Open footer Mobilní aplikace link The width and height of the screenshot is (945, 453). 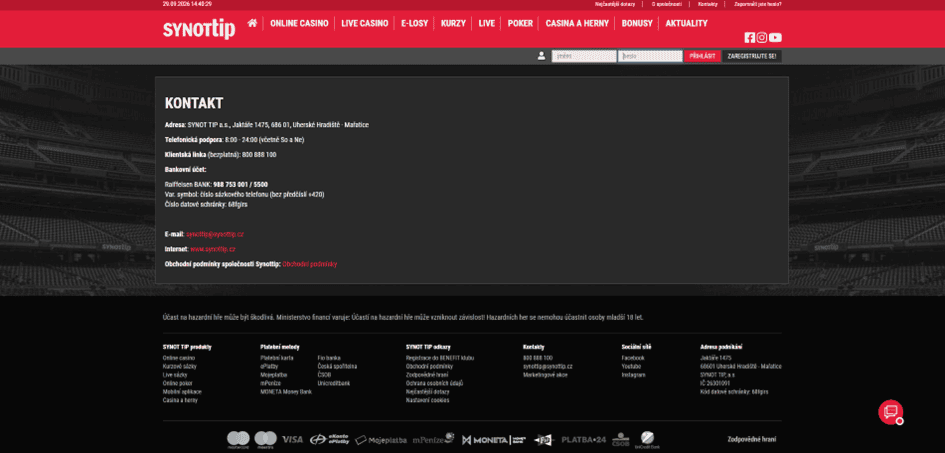[182, 392]
